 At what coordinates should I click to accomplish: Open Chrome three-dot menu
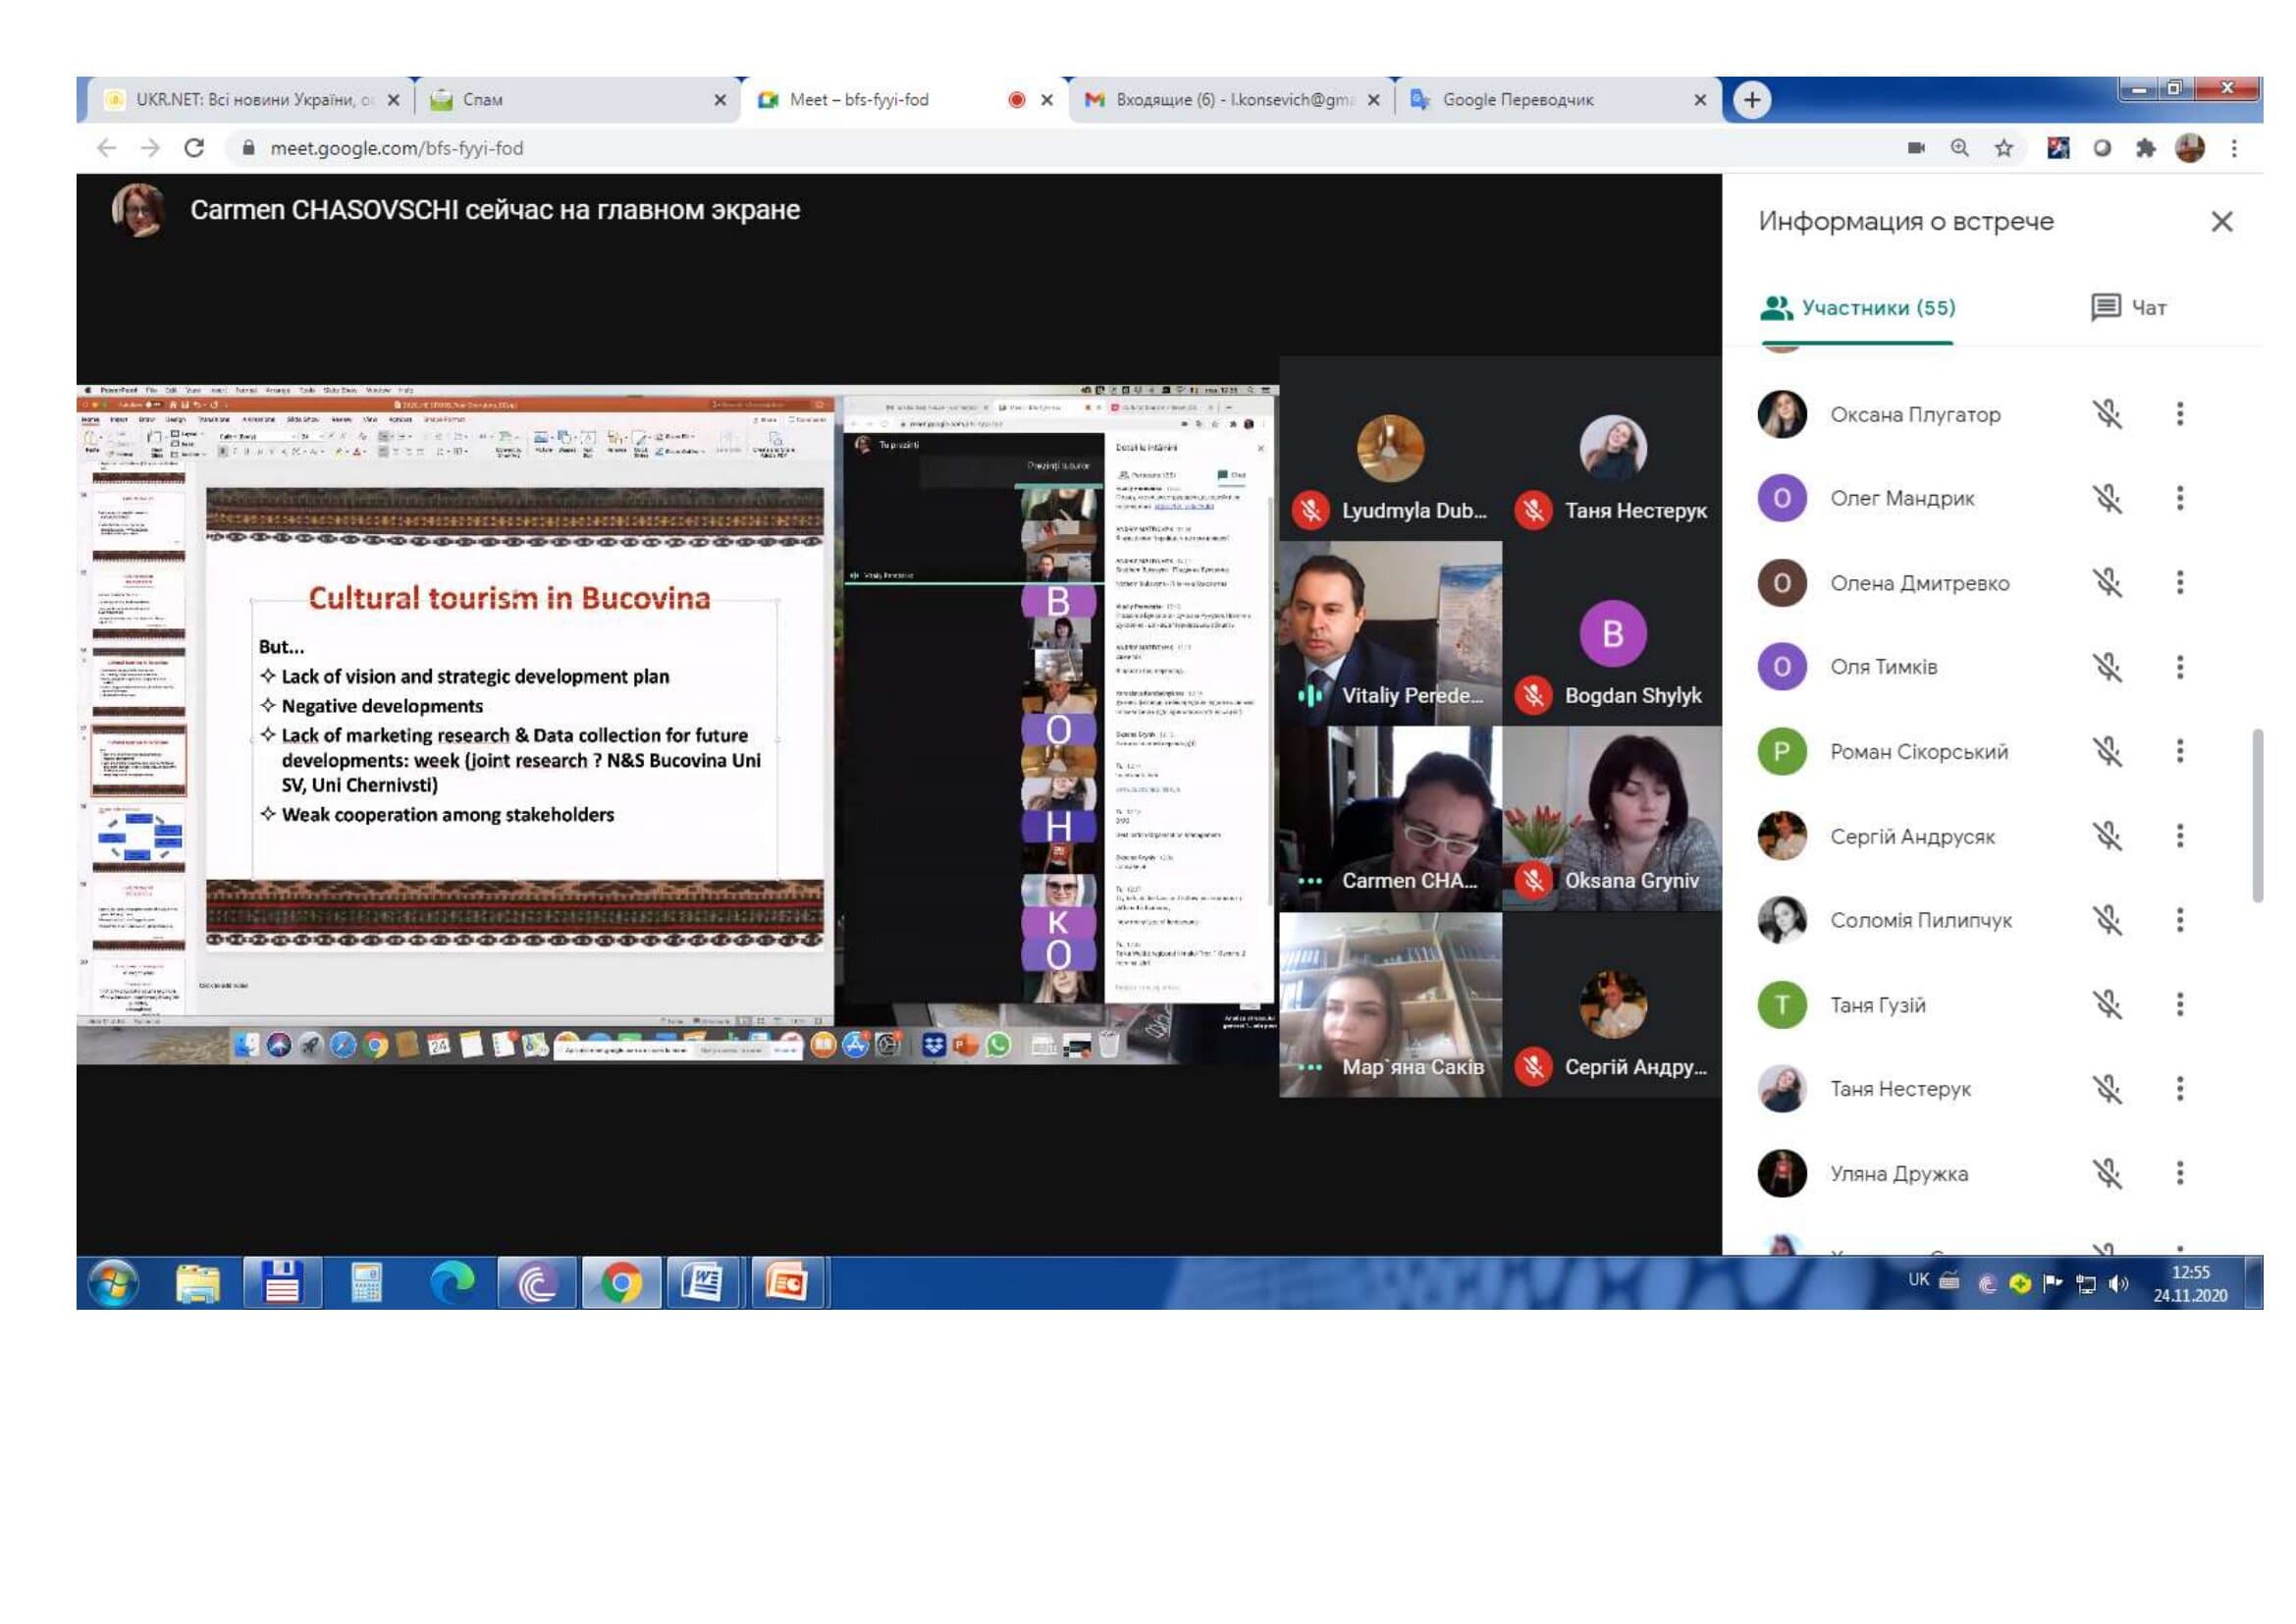click(2233, 148)
